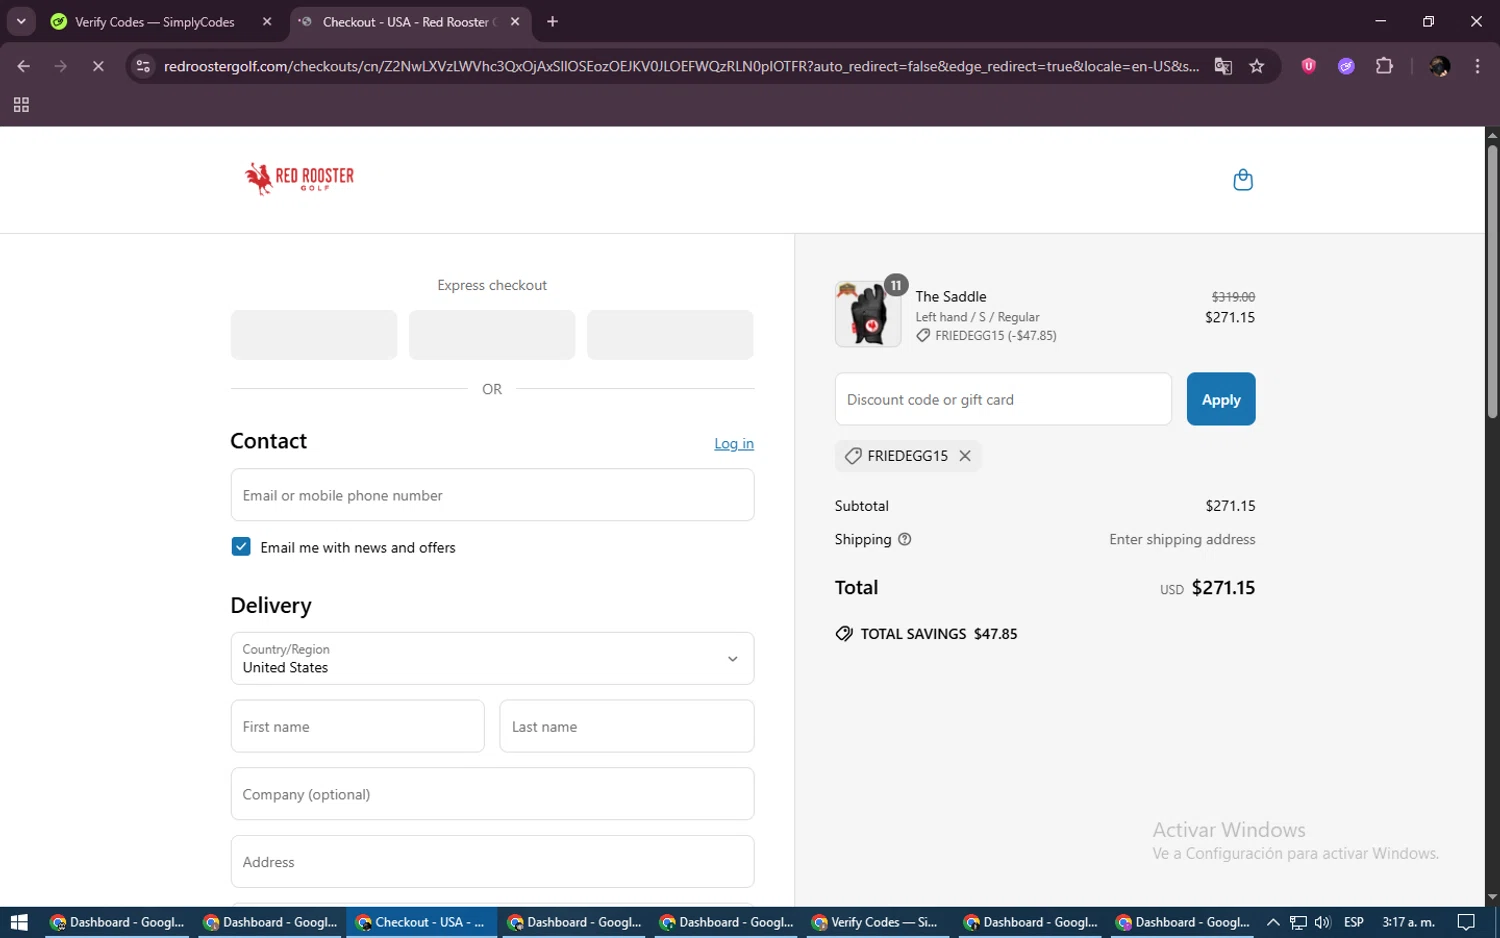Focus the Last name field
This screenshot has height=938, width=1500.
click(627, 726)
